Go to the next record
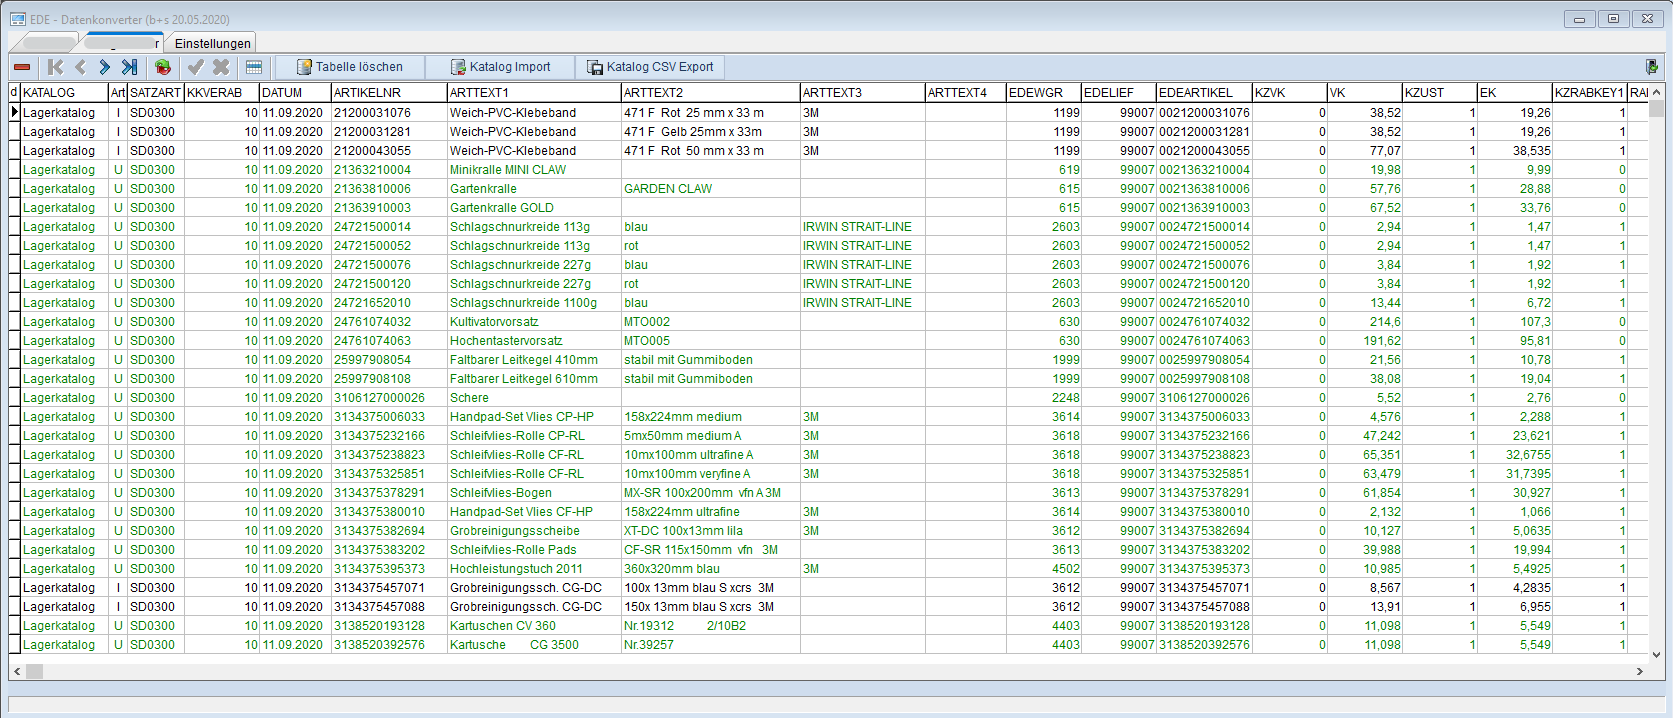Screen dimensions: 1673x718 pyautogui.click(x=104, y=67)
